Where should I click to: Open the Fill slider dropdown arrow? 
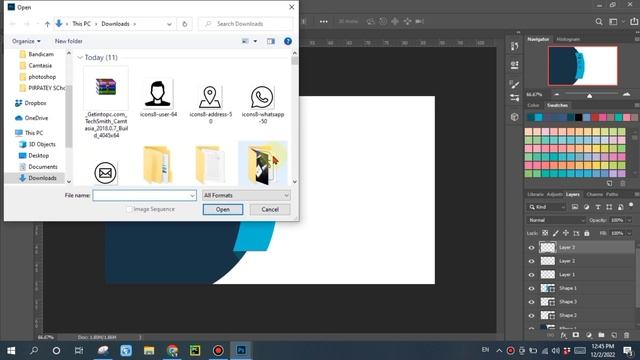(629, 233)
